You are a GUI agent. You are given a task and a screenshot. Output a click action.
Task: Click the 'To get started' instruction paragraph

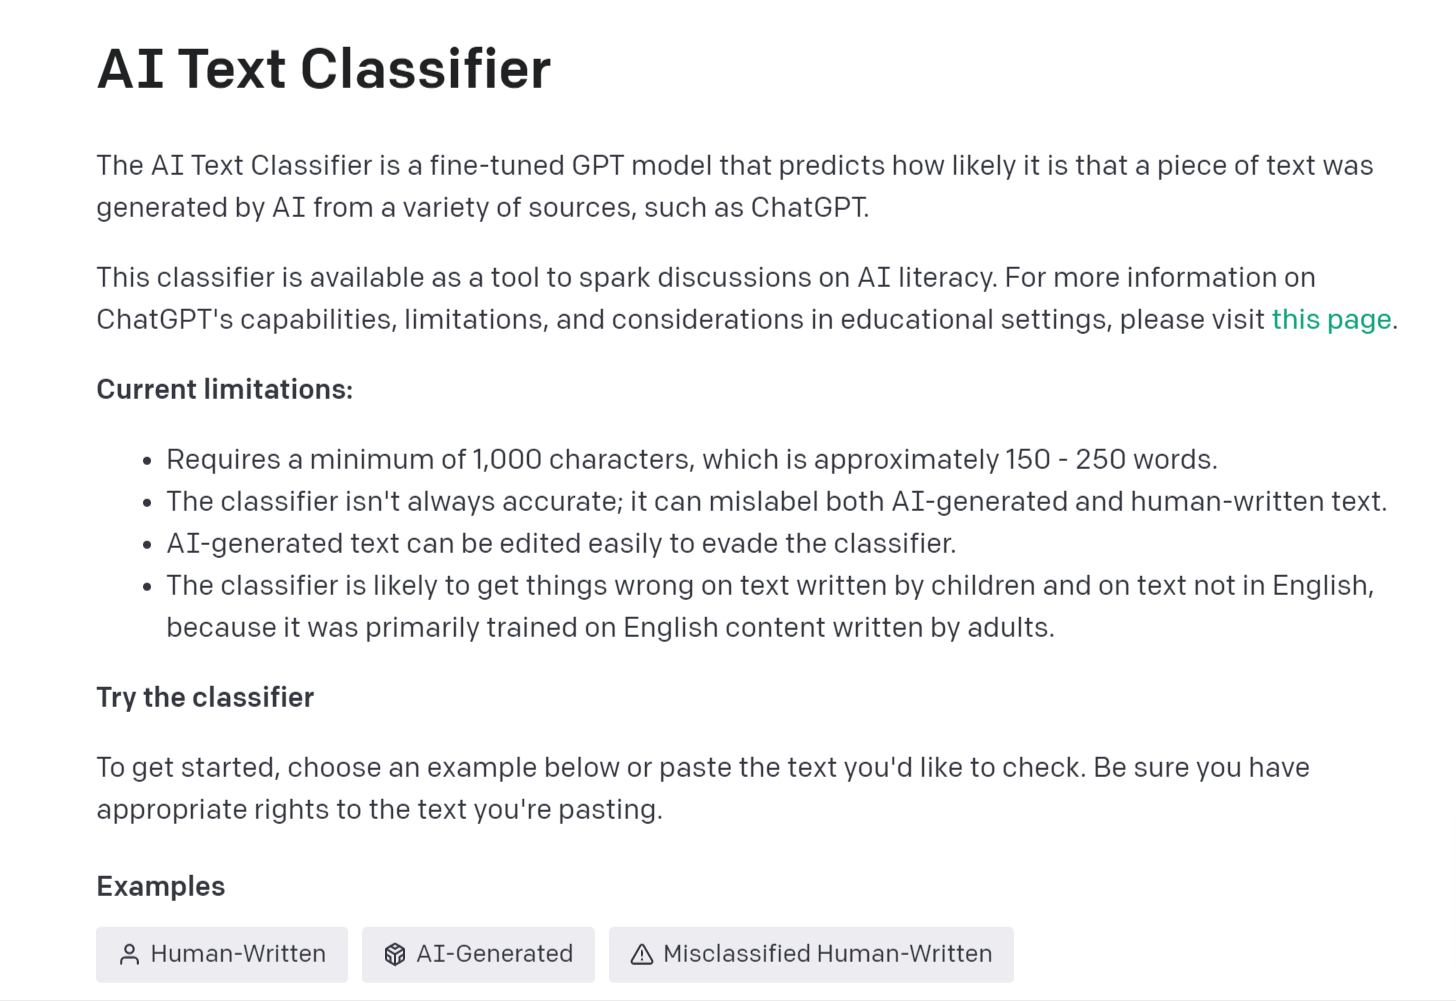click(702, 768)
